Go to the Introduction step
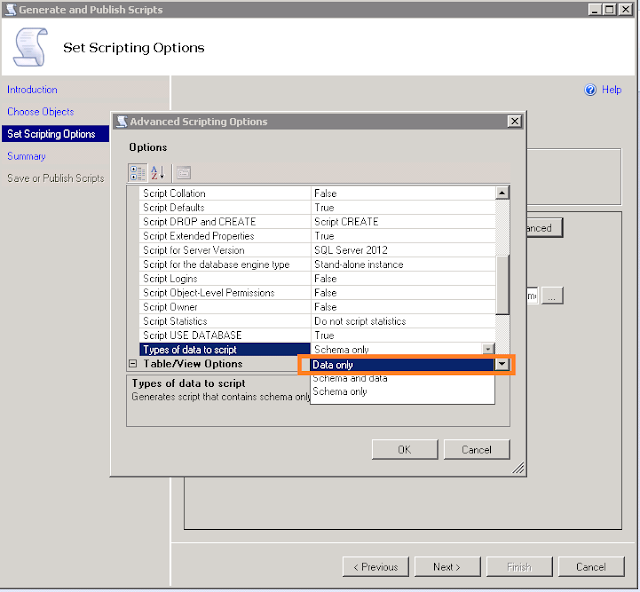The width and height of the screenshot is (640, 592). tap(32, 89)
